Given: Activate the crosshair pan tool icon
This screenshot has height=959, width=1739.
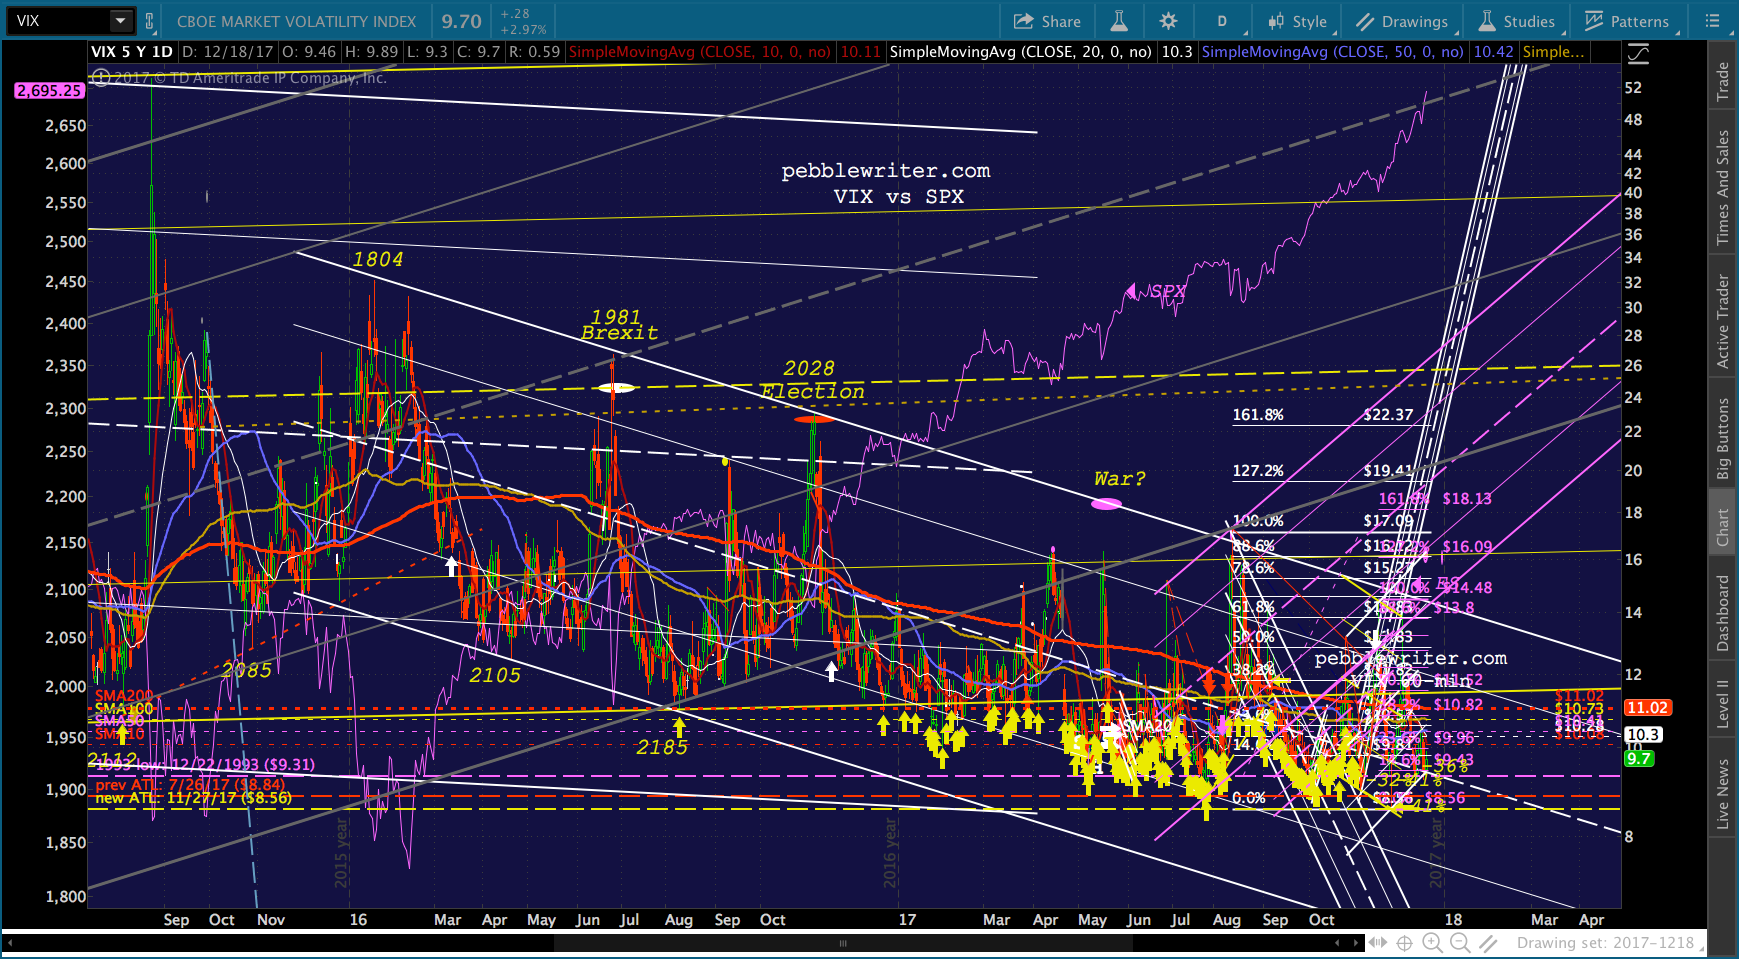Looking at the screenshot, I should click(x=1405, y=942).
